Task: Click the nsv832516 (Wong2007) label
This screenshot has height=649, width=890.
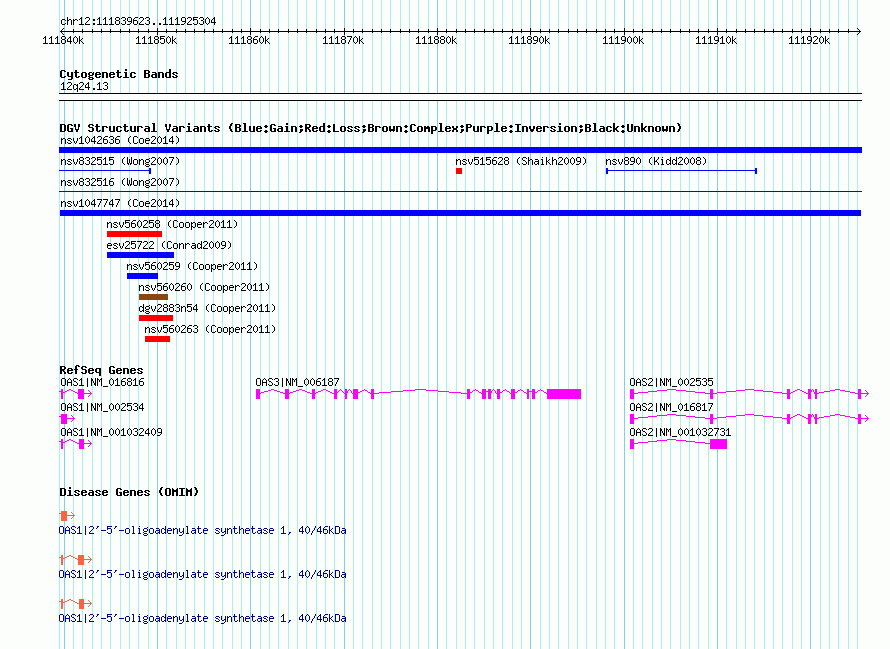Action: pos(120,182)
